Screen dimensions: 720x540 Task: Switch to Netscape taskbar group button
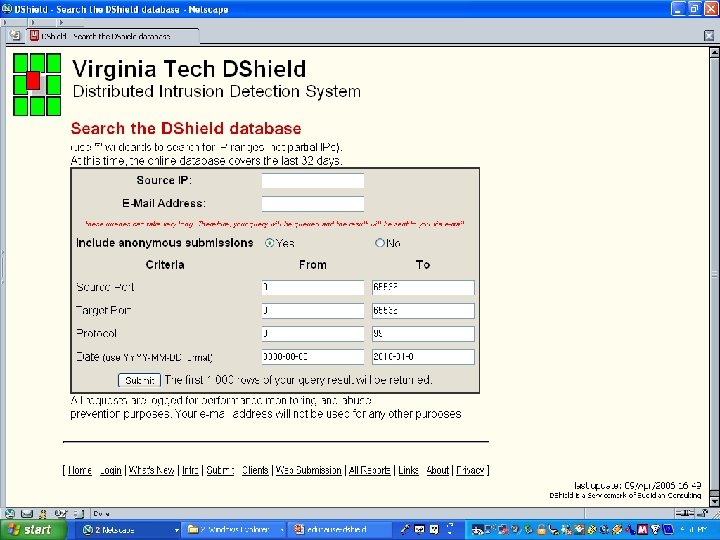pos(130,530)
